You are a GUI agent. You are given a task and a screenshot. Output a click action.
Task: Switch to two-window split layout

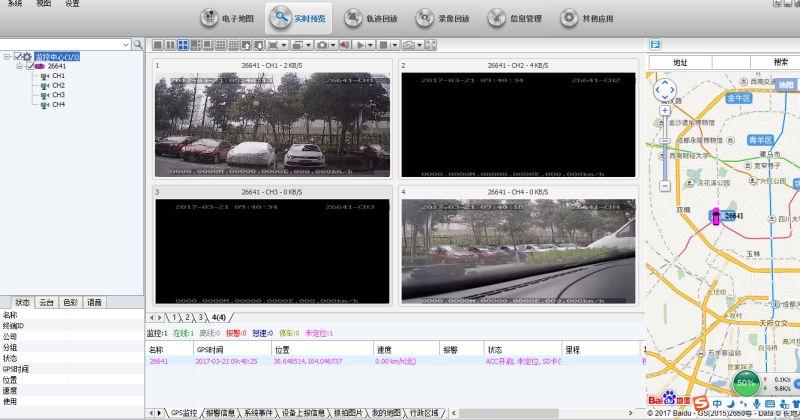click(170, 45)
